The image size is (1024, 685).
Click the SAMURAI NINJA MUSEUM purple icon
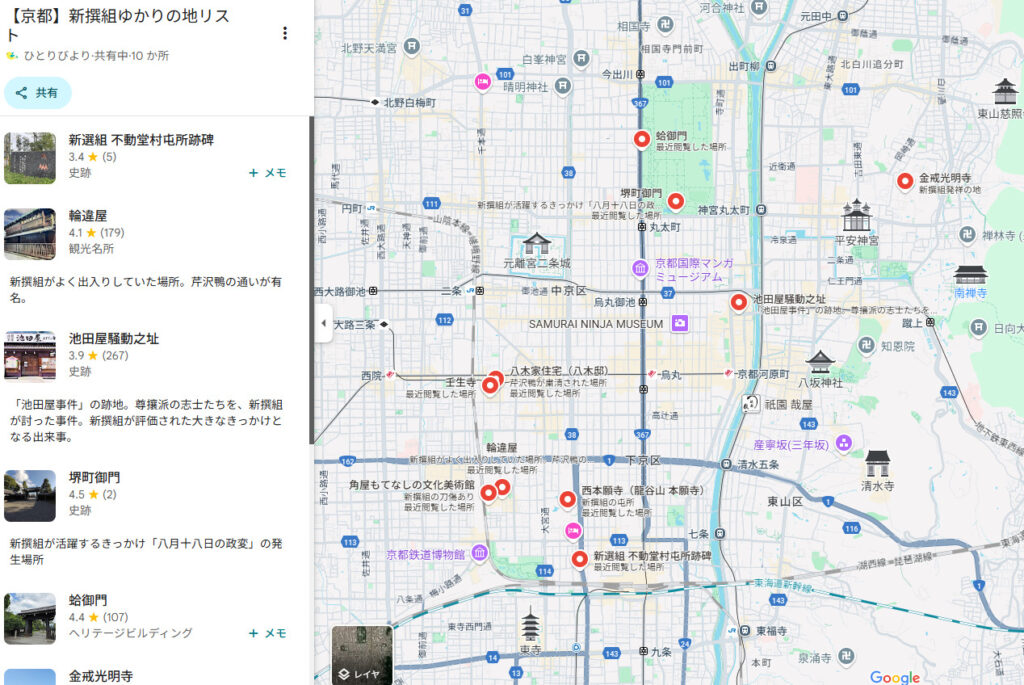[x=680, y=323]
